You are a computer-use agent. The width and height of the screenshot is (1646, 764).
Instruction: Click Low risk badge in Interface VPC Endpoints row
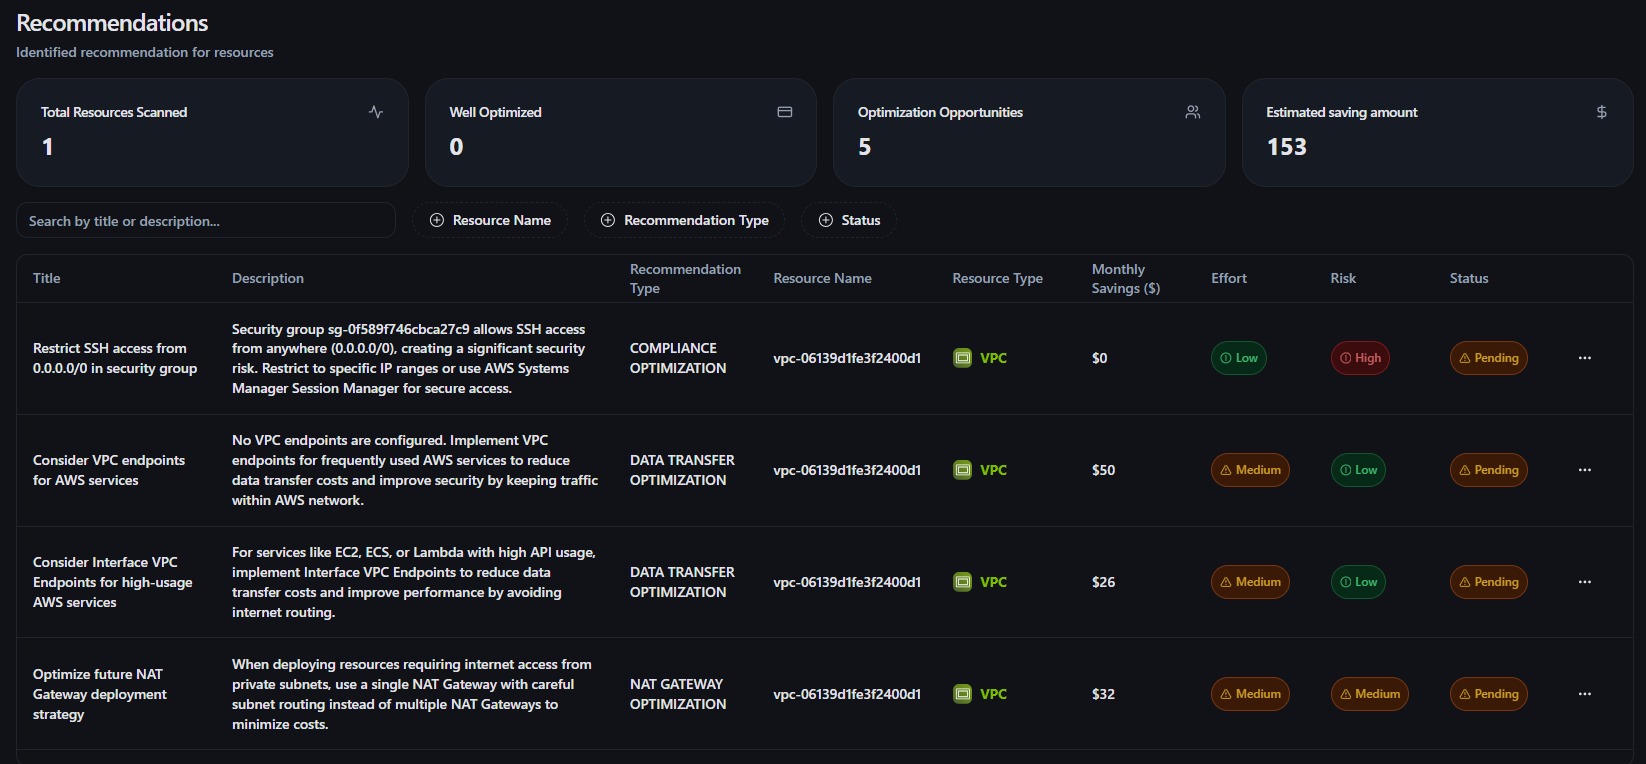[1358, 582]
